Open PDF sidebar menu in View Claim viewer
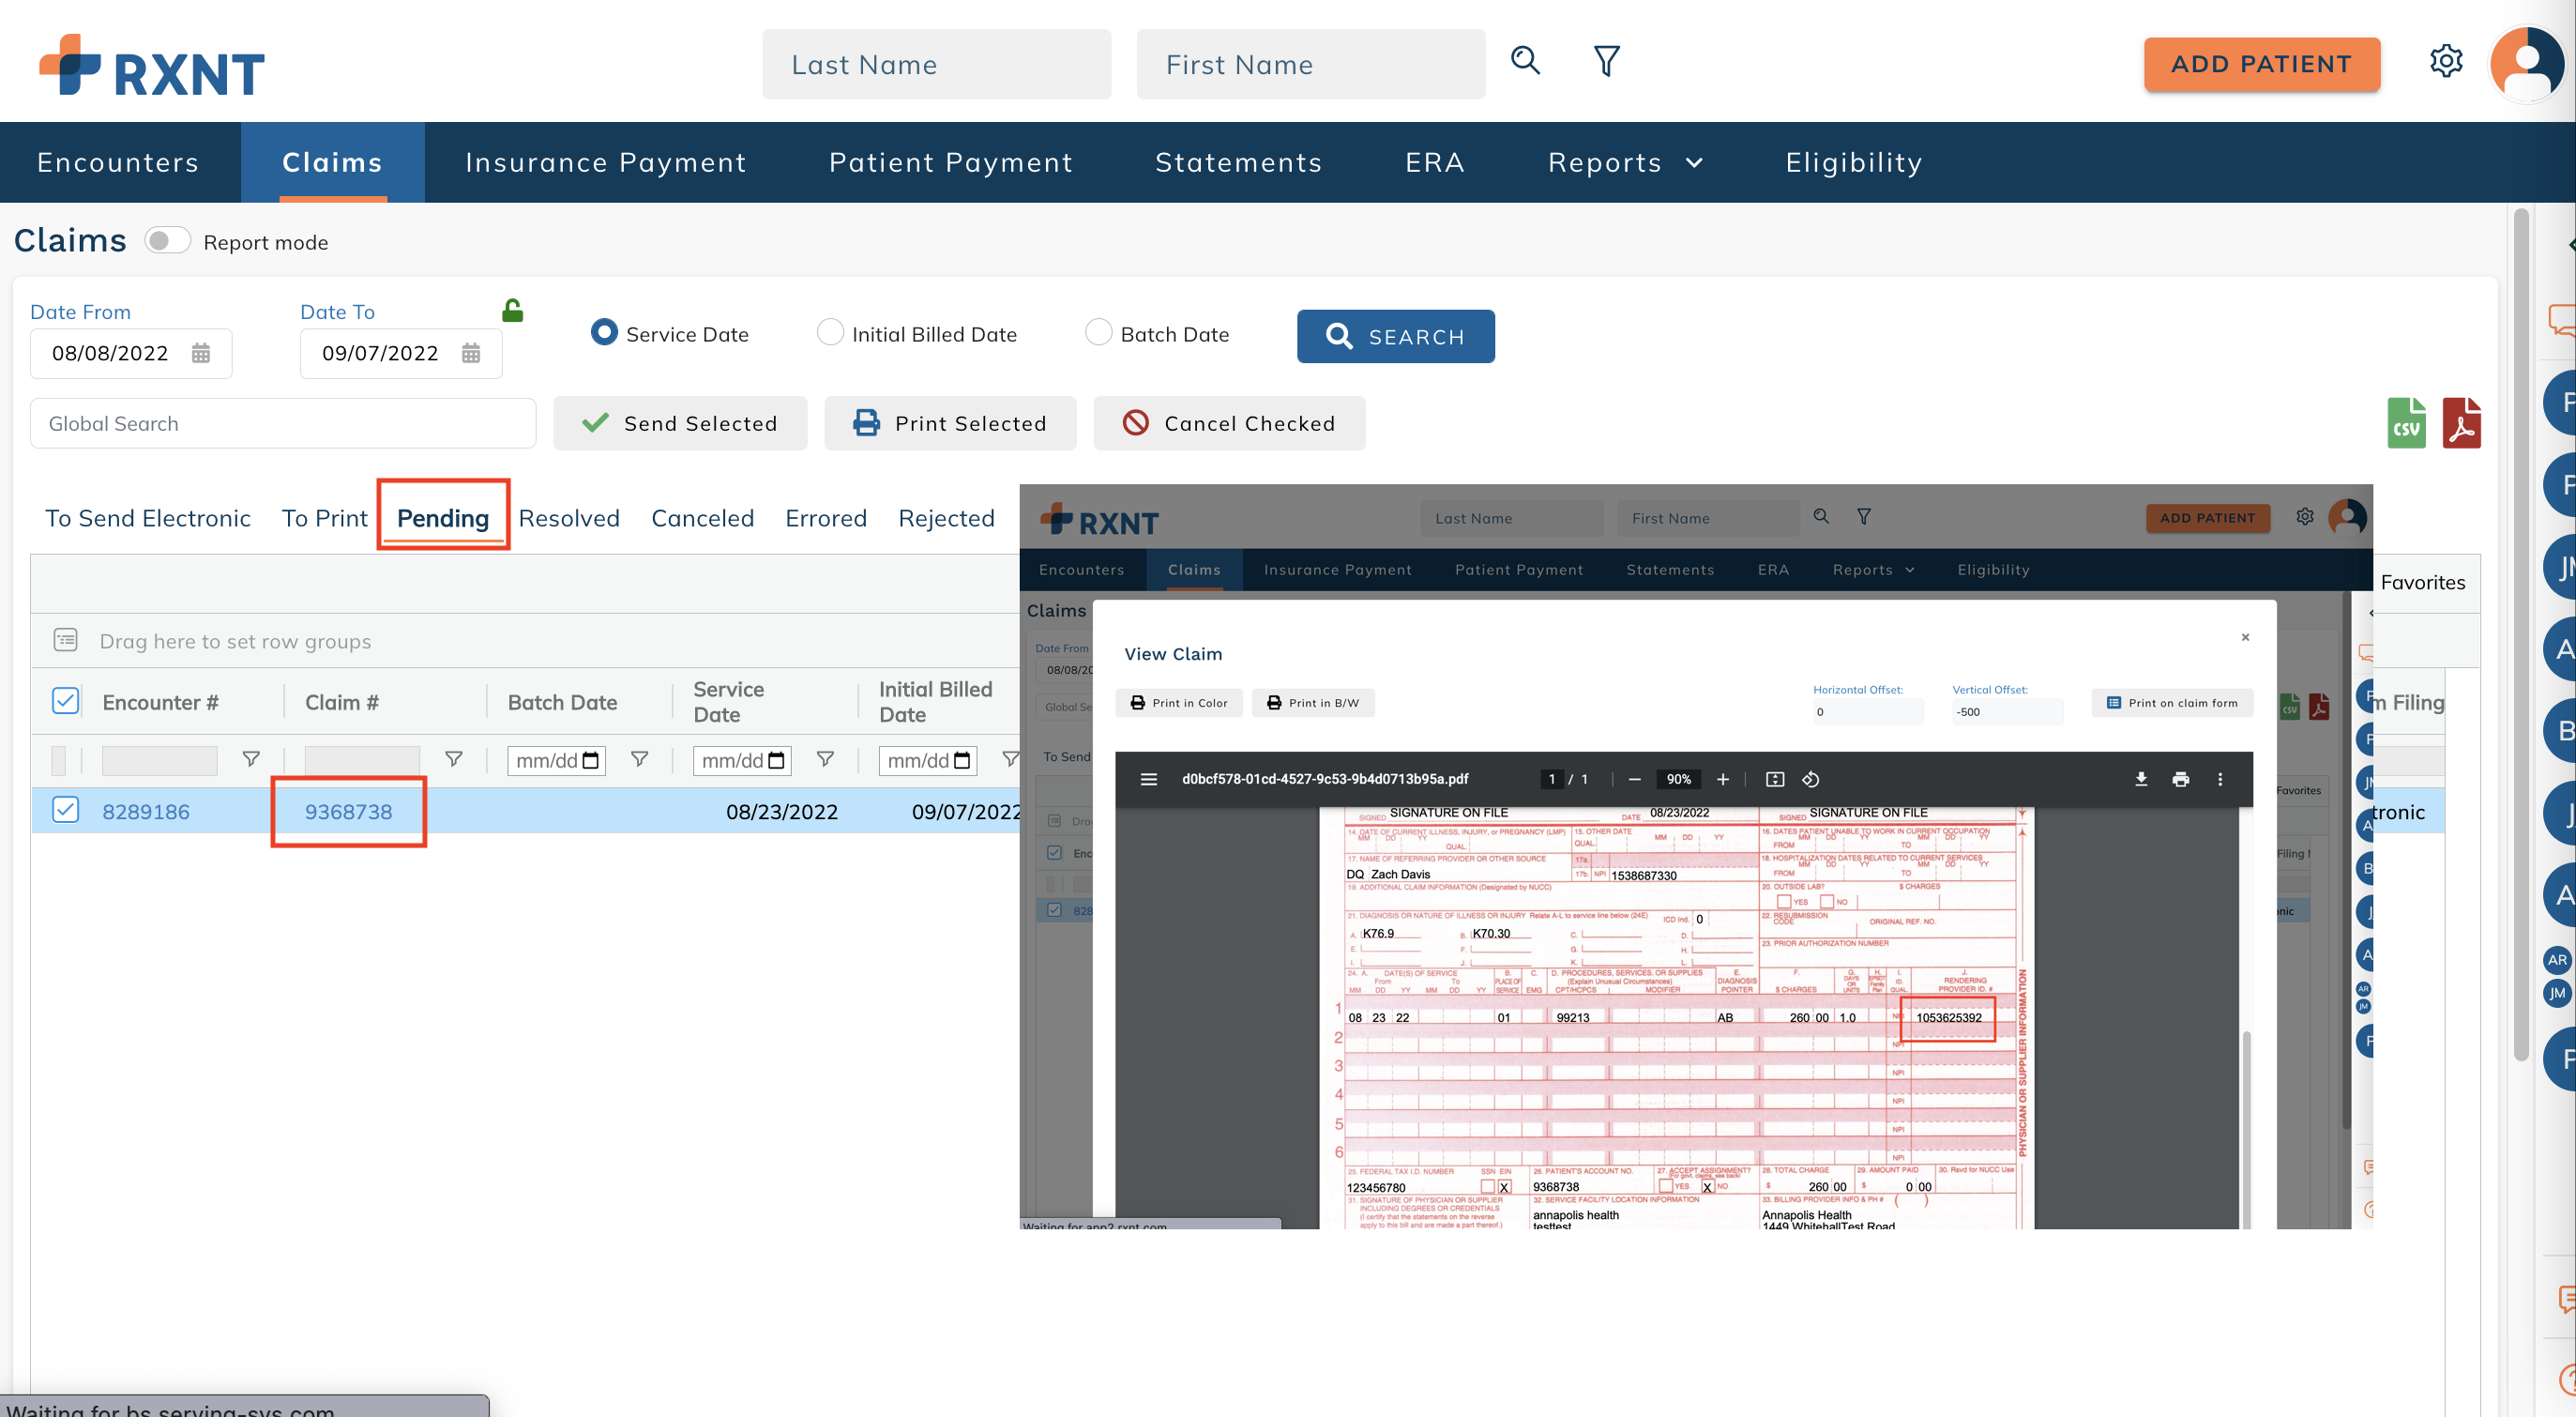This screenshot has width=2576, height=1417. click(x=1149, y=779)
